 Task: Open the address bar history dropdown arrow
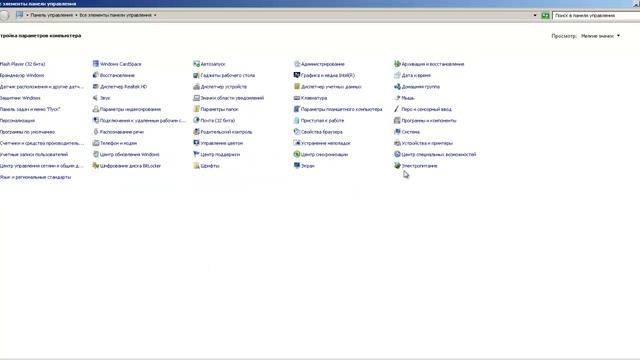coord(535,16)
